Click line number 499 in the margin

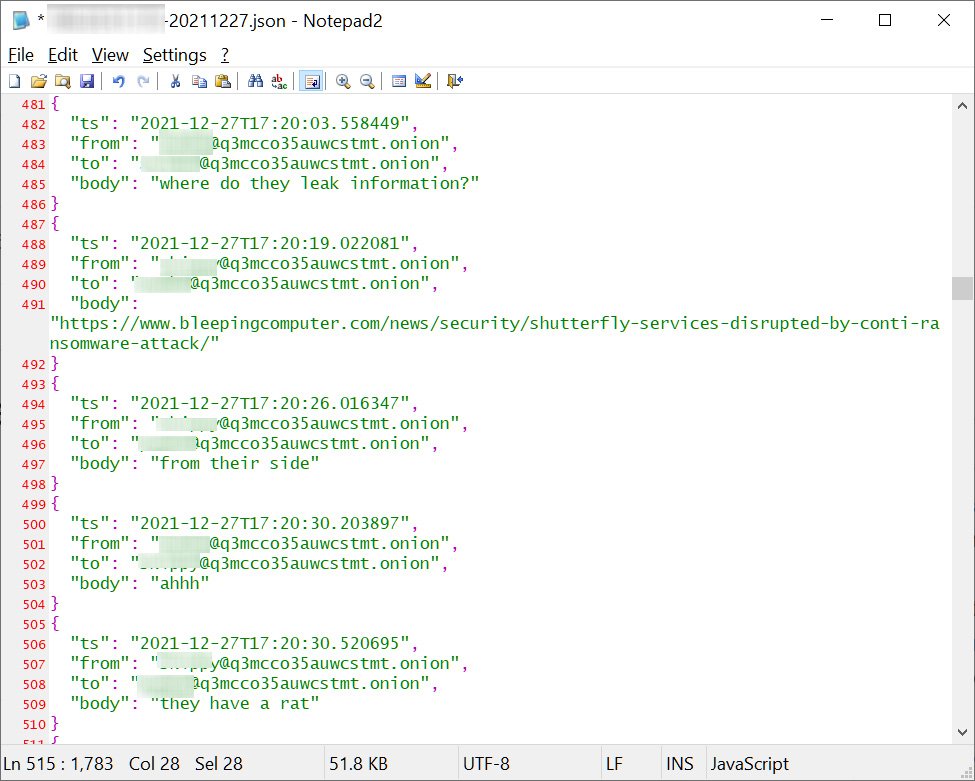(34, 504)
